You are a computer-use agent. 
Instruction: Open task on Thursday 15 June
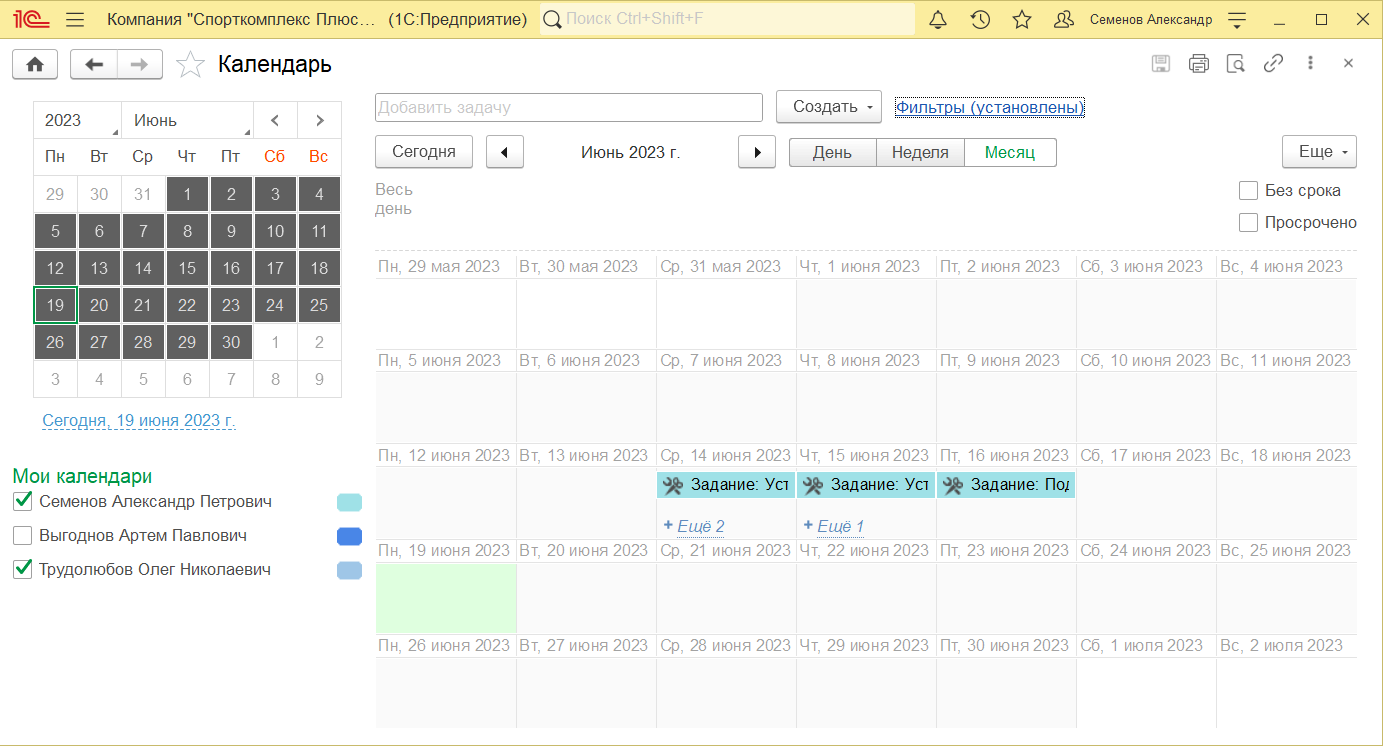click(x=866, y=485)
